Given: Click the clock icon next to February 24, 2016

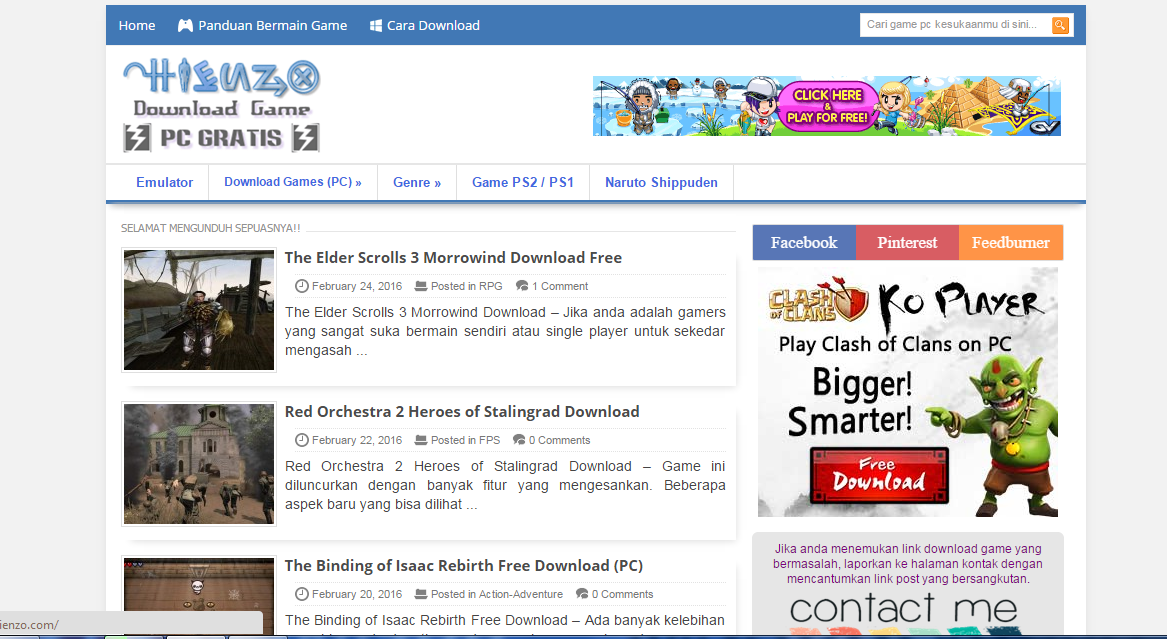Looking at the screenshot, I should 301,286.
